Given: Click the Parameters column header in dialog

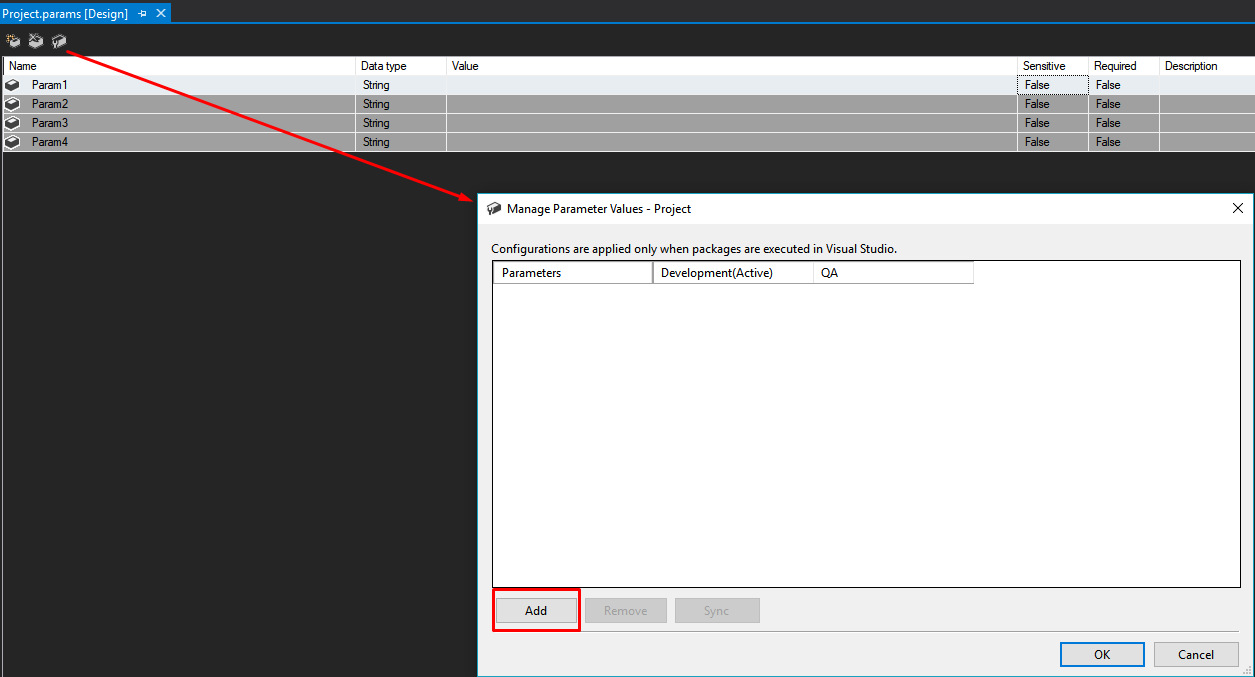Looking at the screenshot, I should [x=573, y=273].
